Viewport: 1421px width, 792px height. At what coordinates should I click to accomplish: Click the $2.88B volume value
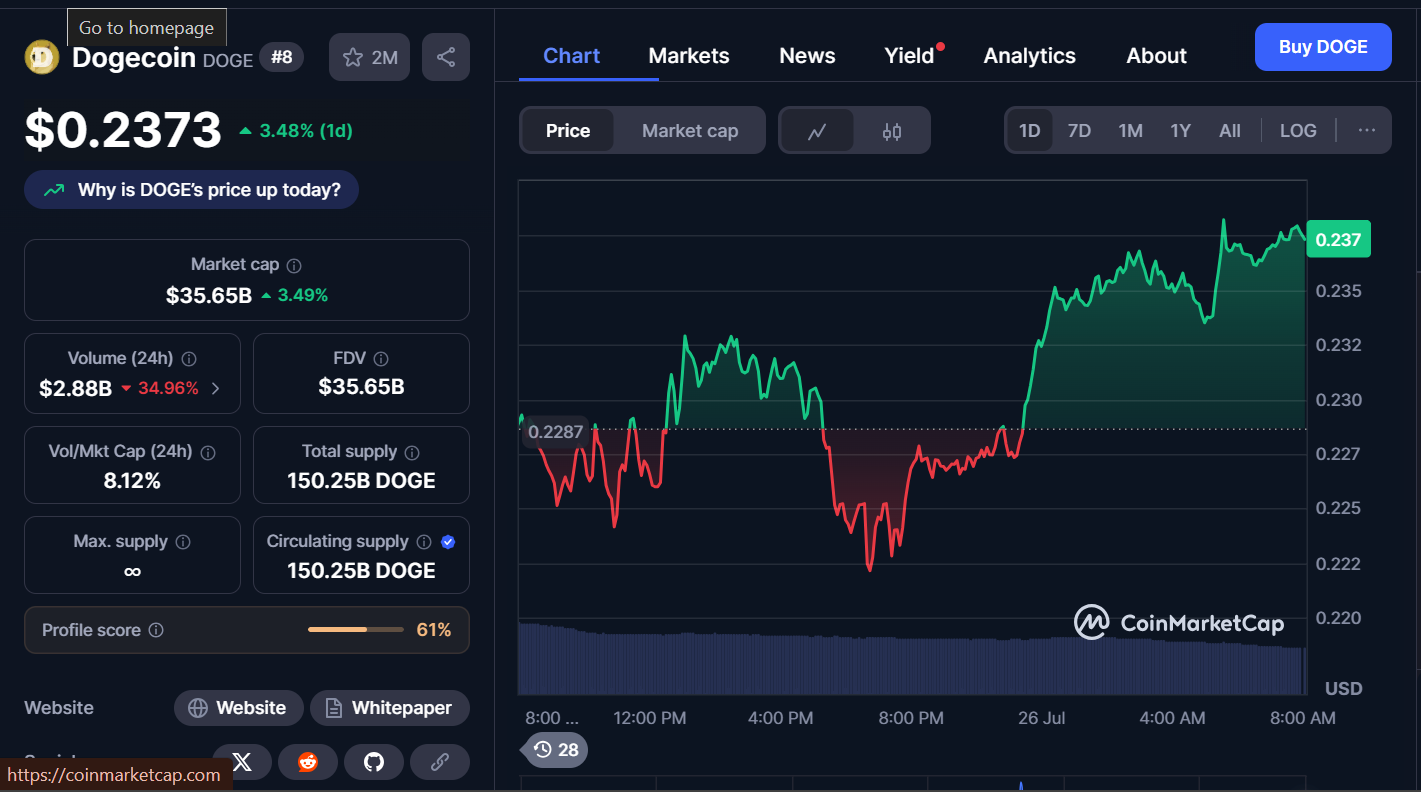click(x=75, y=388)
